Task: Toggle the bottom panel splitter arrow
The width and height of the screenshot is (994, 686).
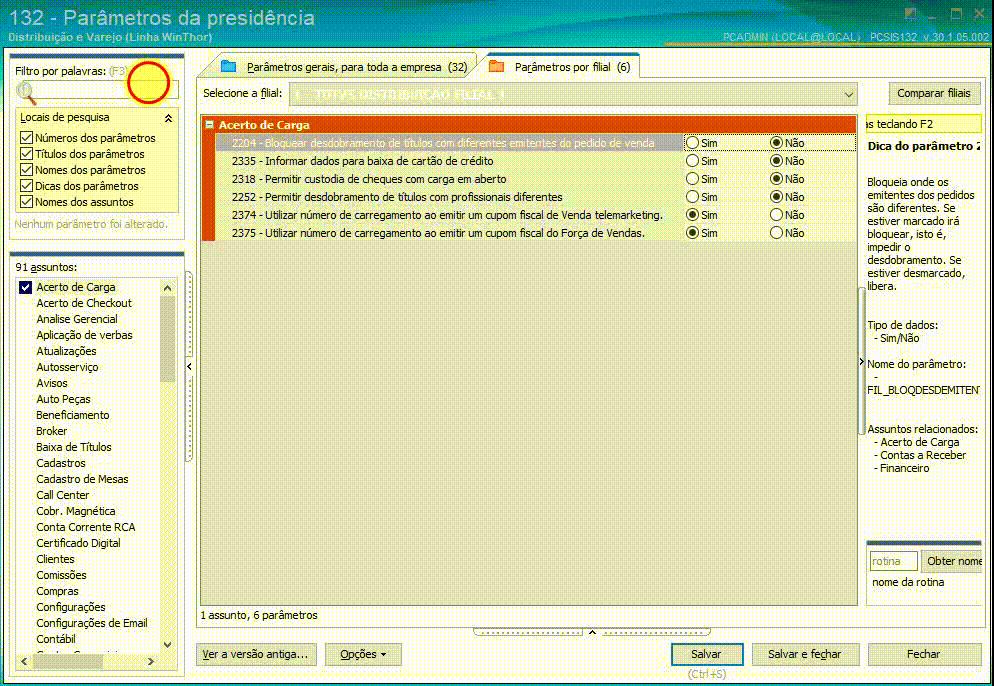Action: point(592,632)
